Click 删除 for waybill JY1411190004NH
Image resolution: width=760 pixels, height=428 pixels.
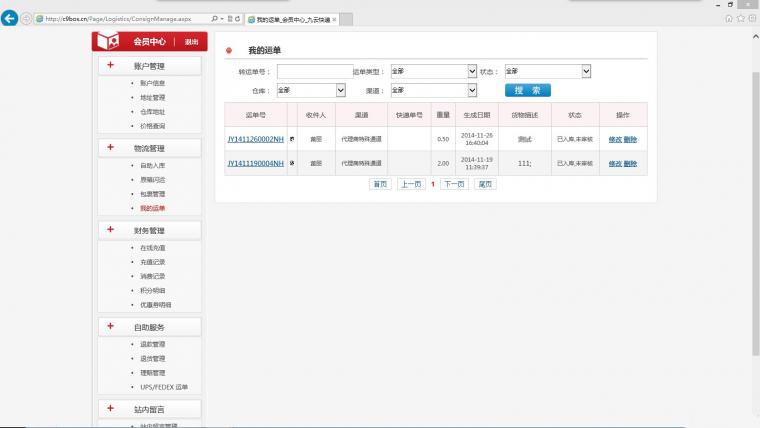(630, 164)
